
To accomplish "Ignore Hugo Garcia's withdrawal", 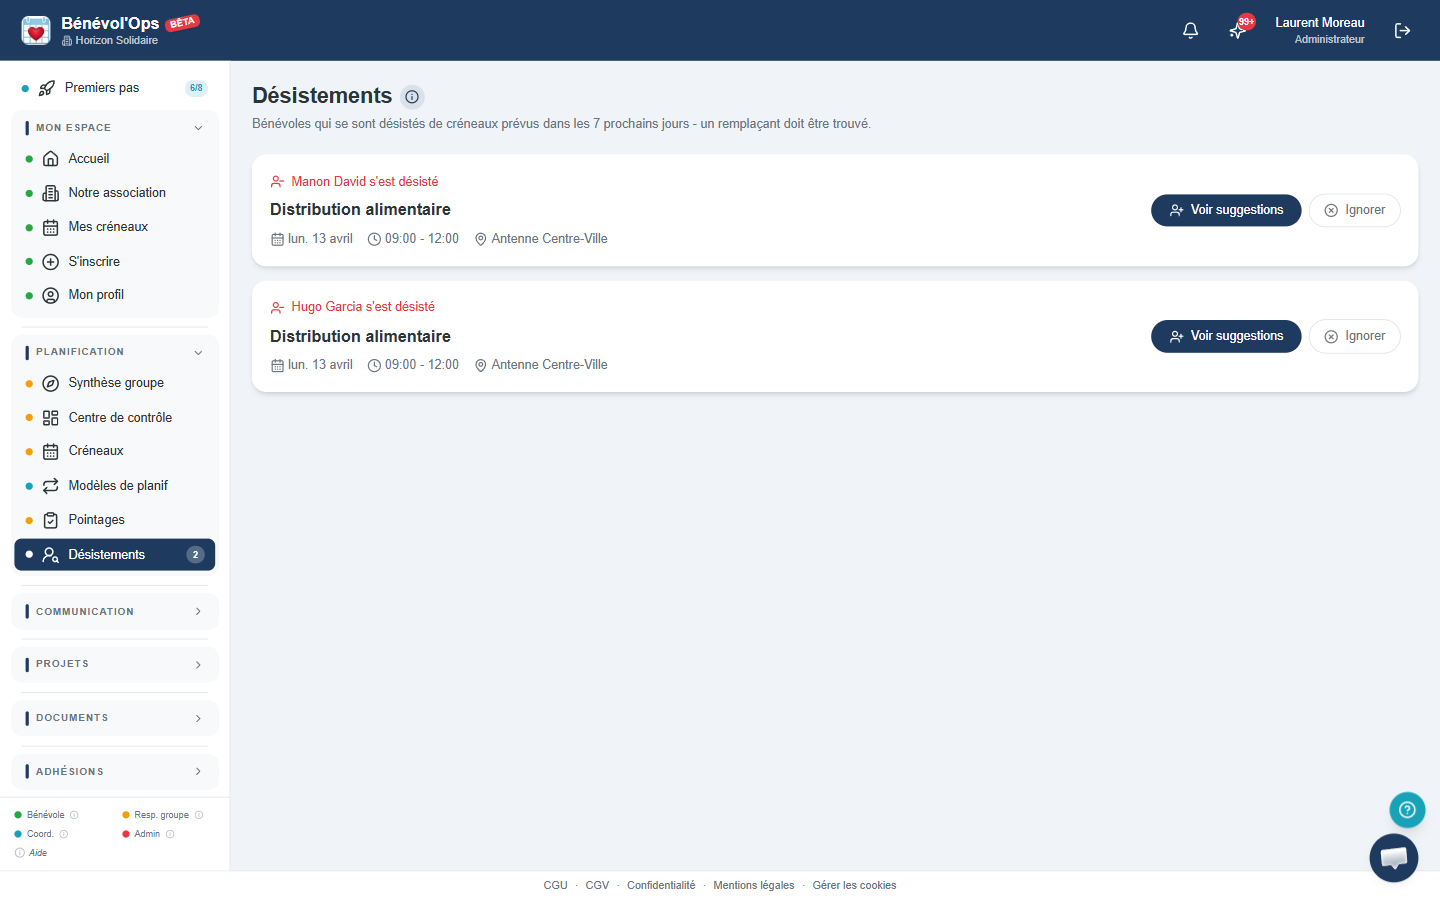I will 1355,336.
